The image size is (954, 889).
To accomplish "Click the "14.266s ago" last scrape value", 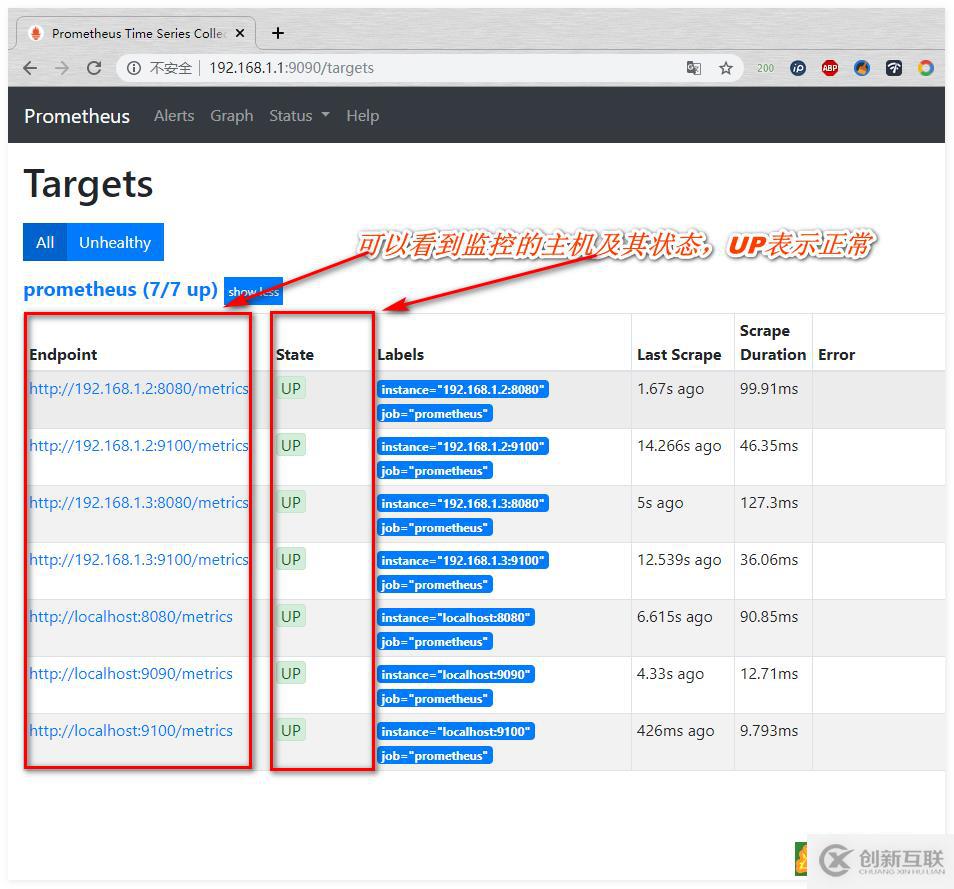I will (679, 446).
